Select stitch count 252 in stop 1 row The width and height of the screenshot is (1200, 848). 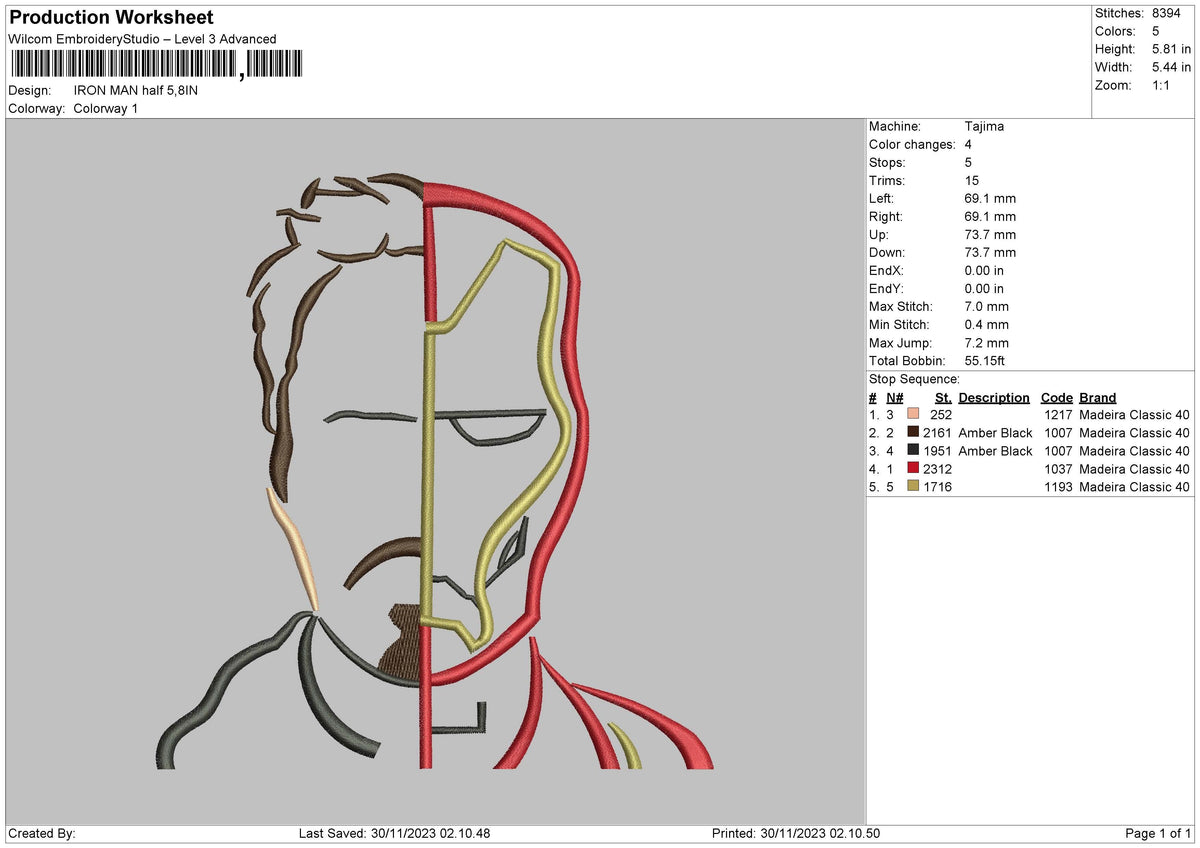click(x=941, y=415)
